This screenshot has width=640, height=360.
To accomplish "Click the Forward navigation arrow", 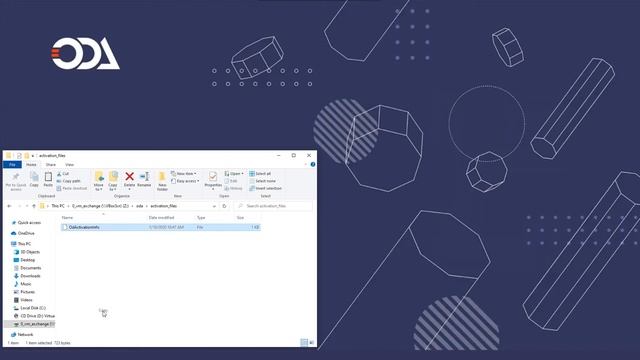I will 19,206.
